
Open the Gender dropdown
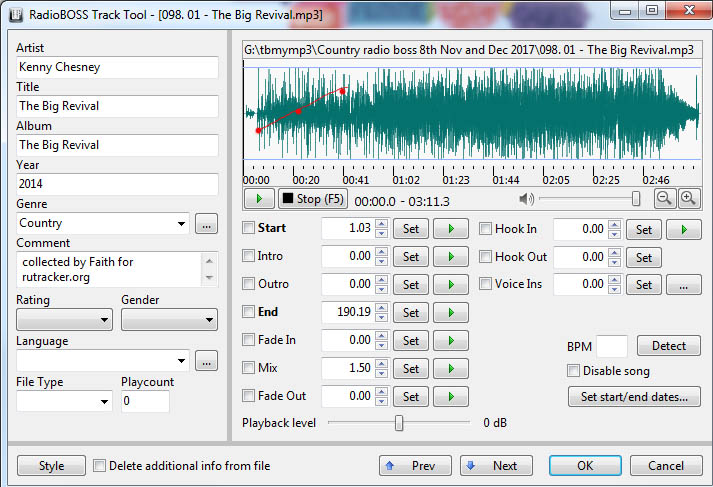(170, 320)
